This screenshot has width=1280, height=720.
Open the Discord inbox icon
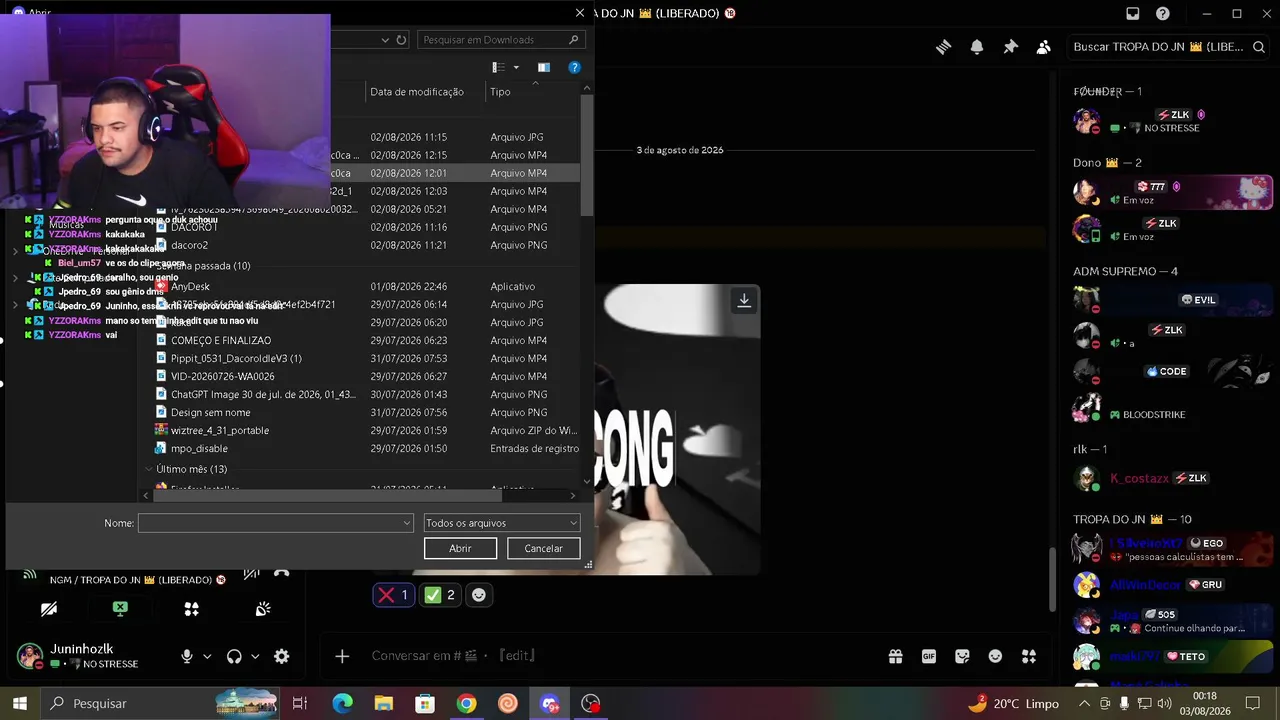[1132, 14]
